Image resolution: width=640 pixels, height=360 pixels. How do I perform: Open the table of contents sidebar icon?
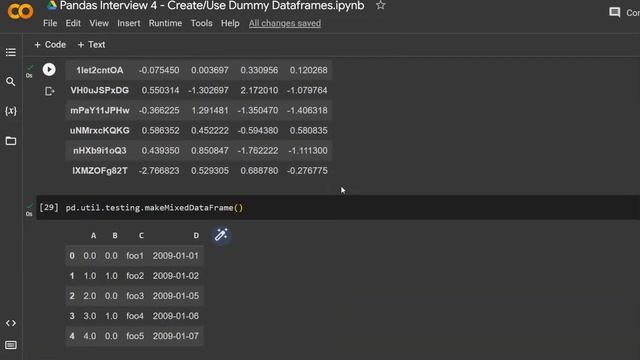click(11, 52)
